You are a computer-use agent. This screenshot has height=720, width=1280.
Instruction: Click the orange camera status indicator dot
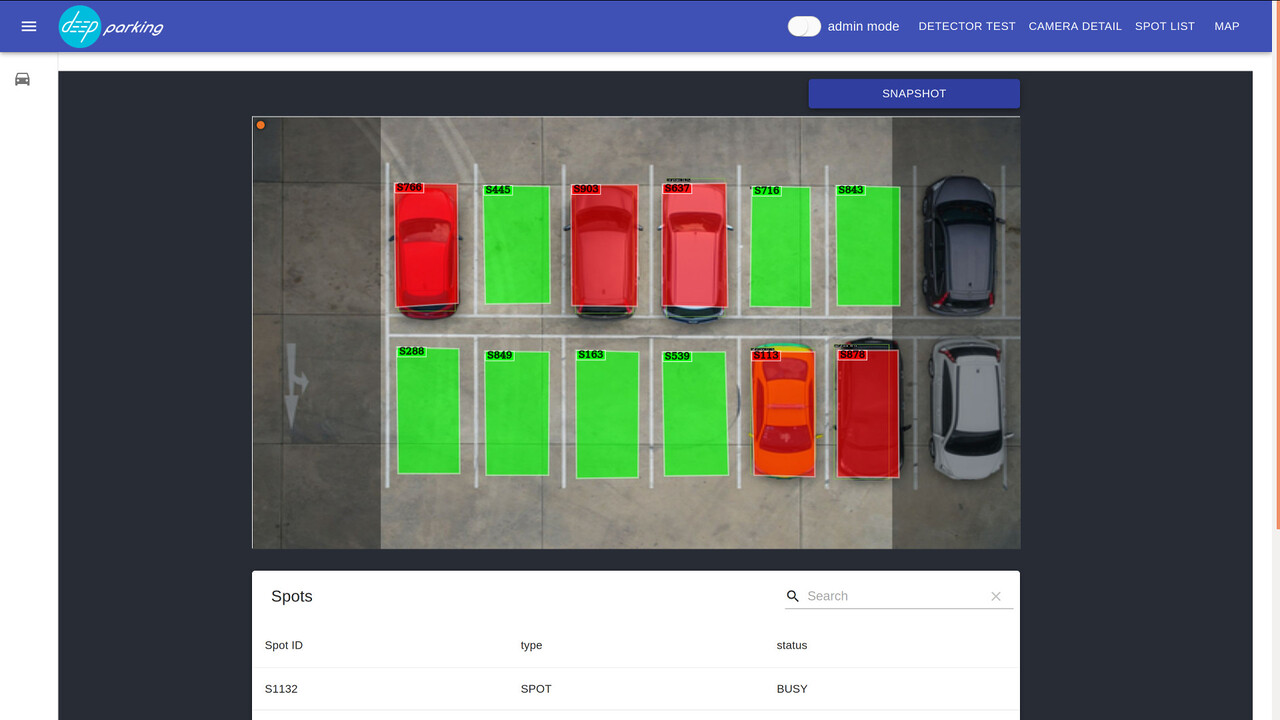pos(261,125)
